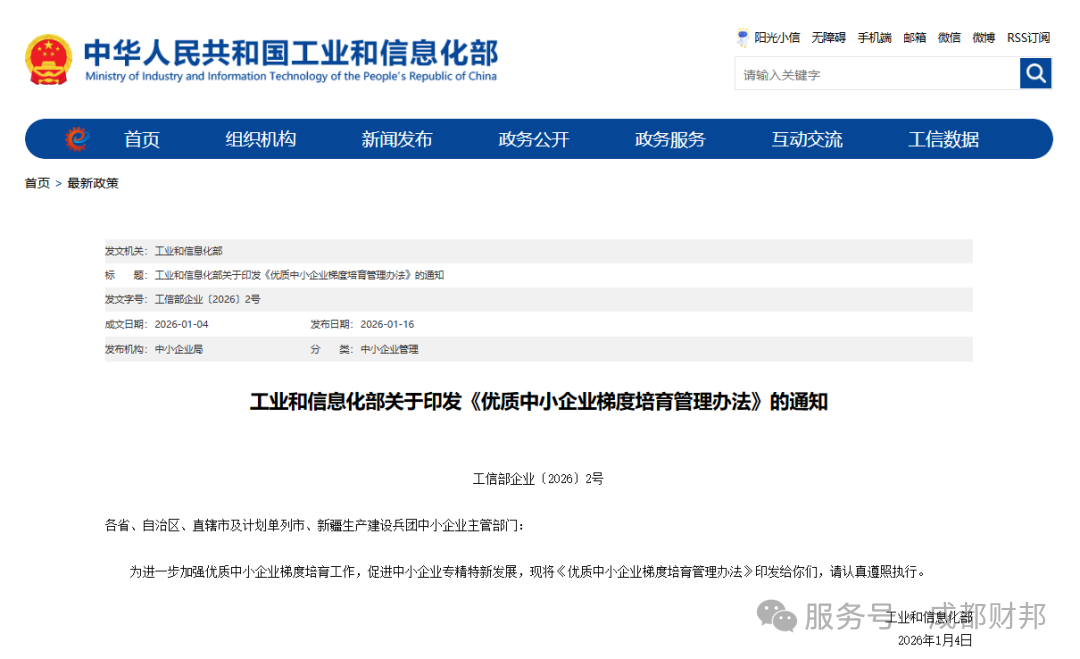The image size is (1080, 659).
Task: Click the national emblem logo
Action: click(x=47, y=57)
